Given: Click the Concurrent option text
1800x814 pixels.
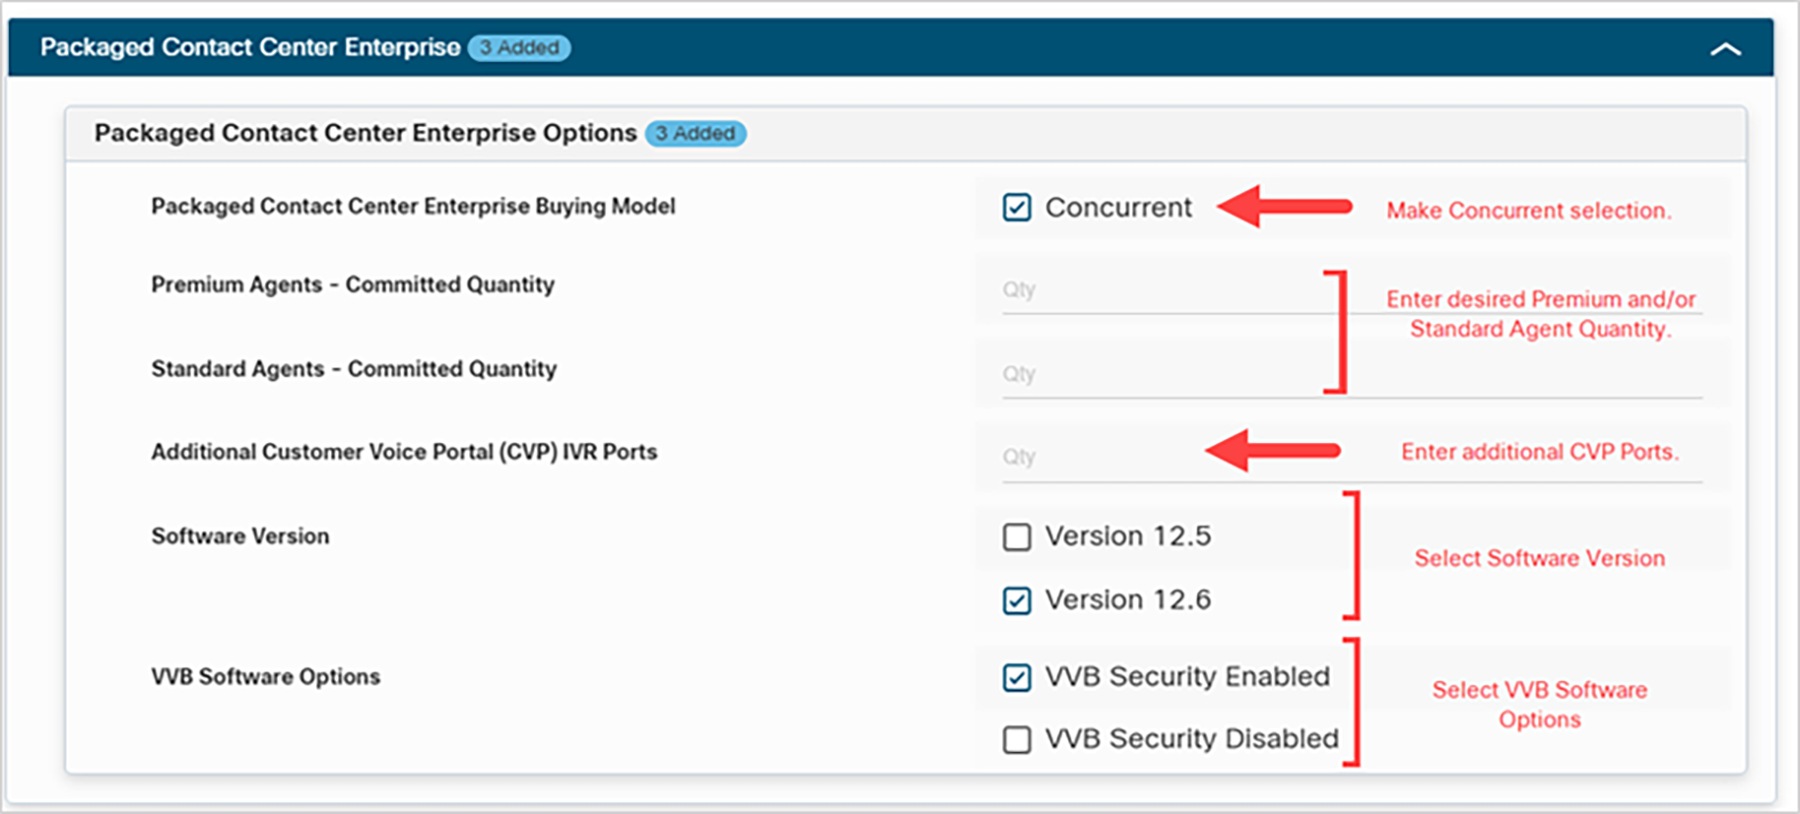Looking at the screenshot, I should [x=1118, y=208].
